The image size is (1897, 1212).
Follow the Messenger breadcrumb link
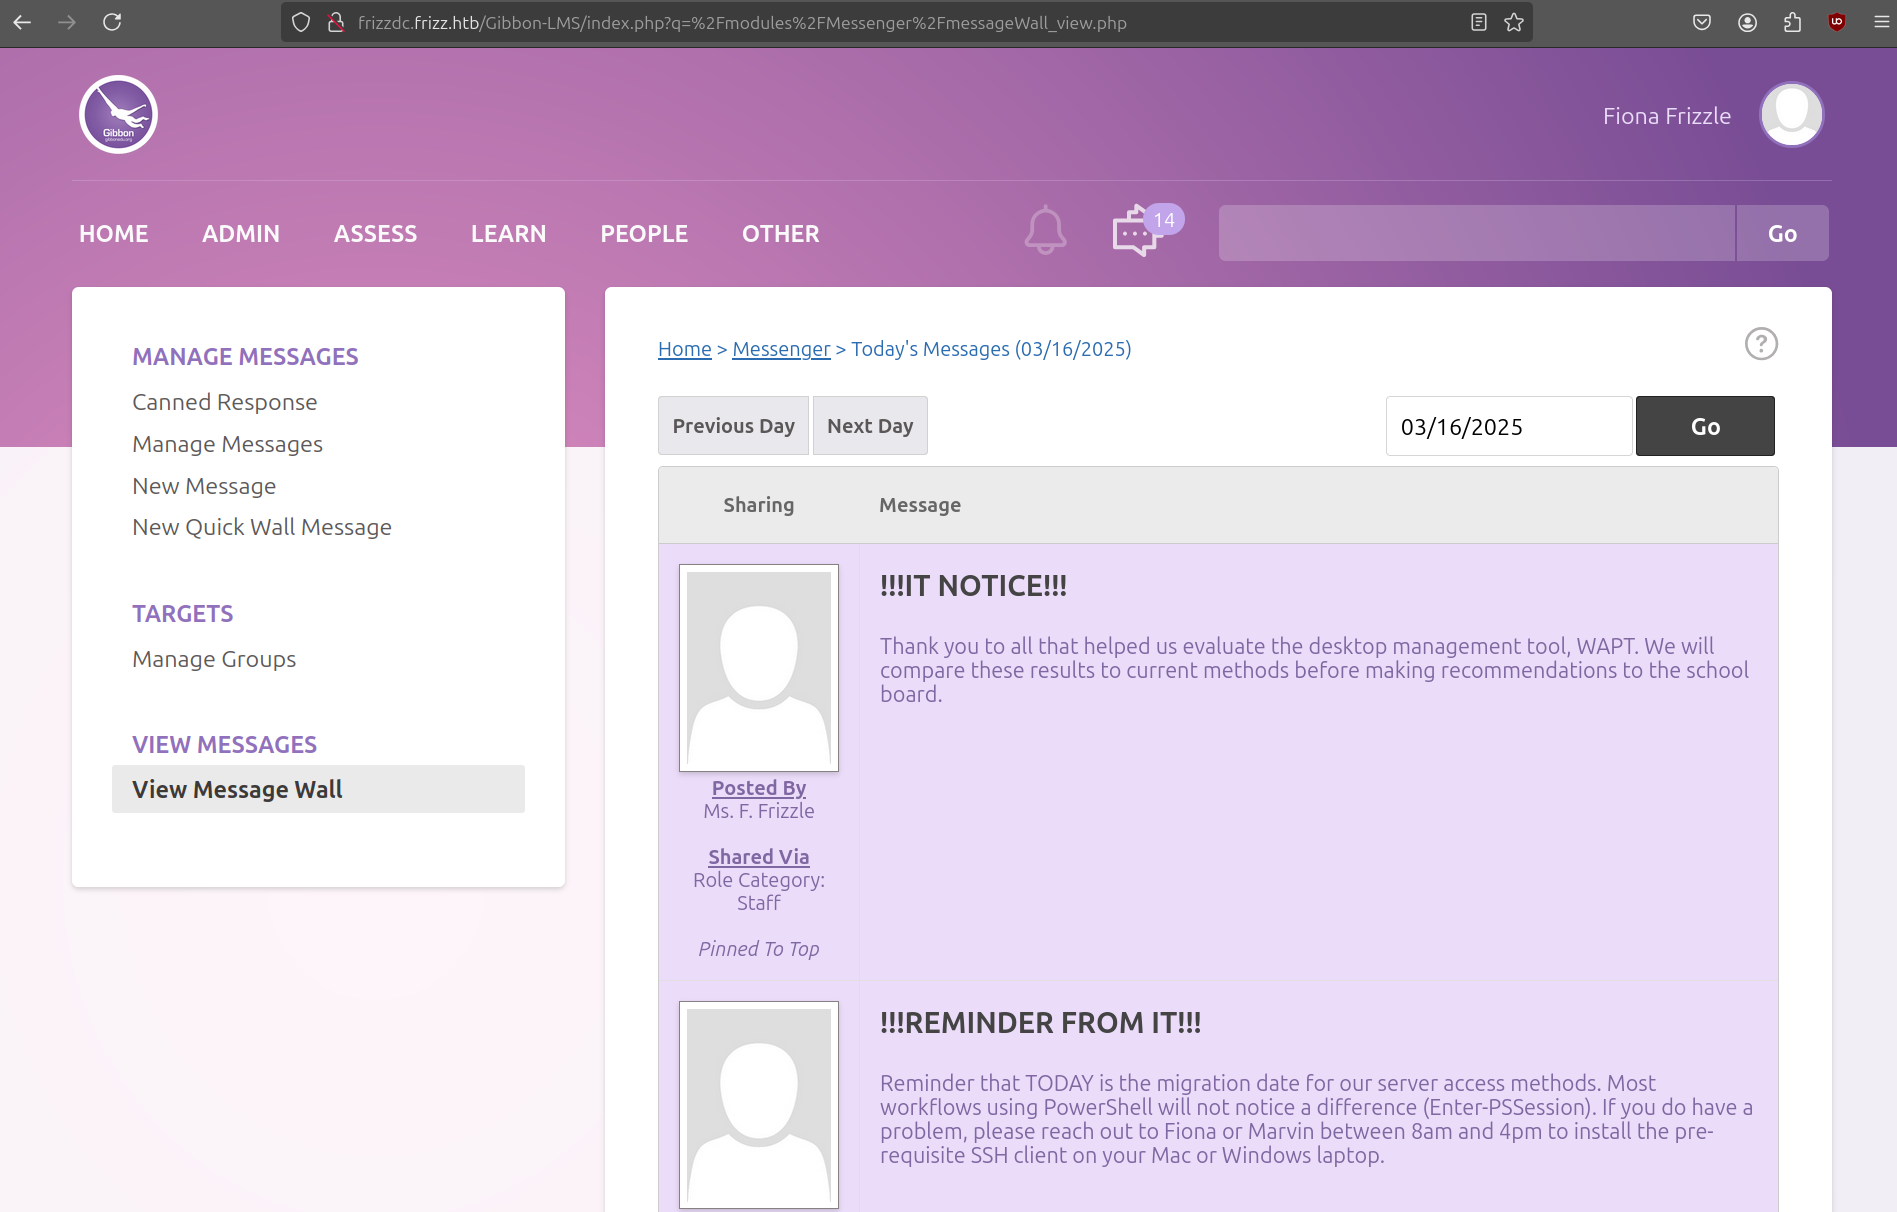tap(781, 349)
